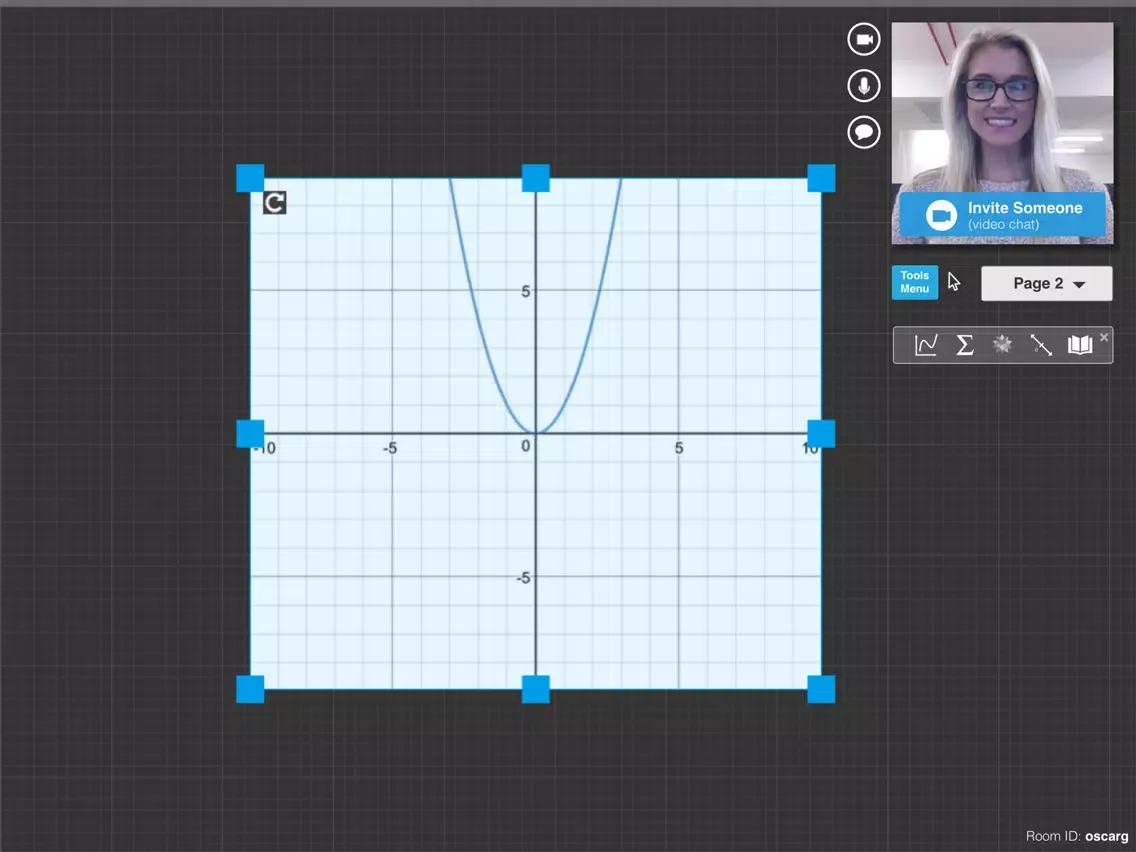Click top-right resize handle of graph

821,178
